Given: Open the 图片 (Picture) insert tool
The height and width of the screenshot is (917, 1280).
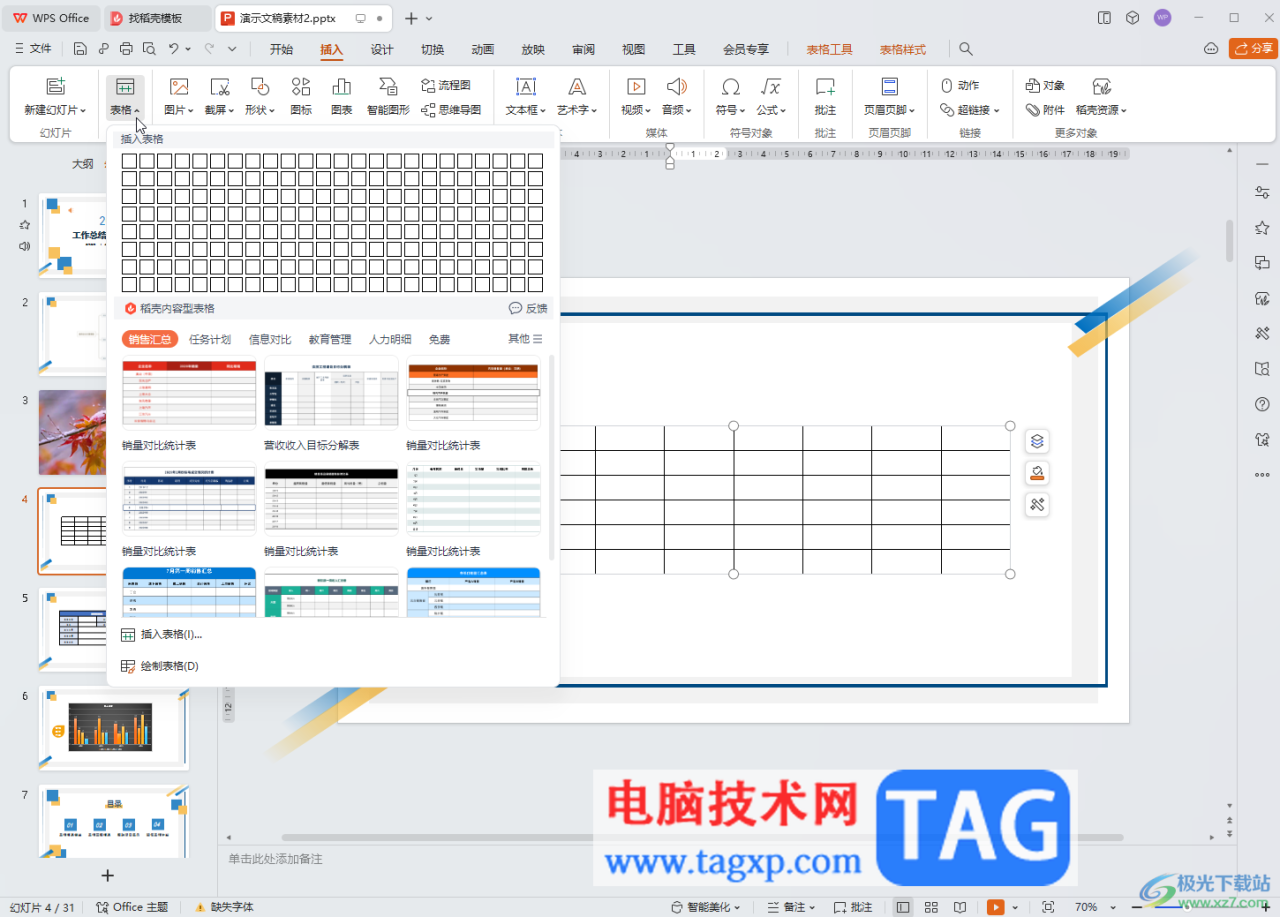Looking at the screenshot, I should point(179,97).
